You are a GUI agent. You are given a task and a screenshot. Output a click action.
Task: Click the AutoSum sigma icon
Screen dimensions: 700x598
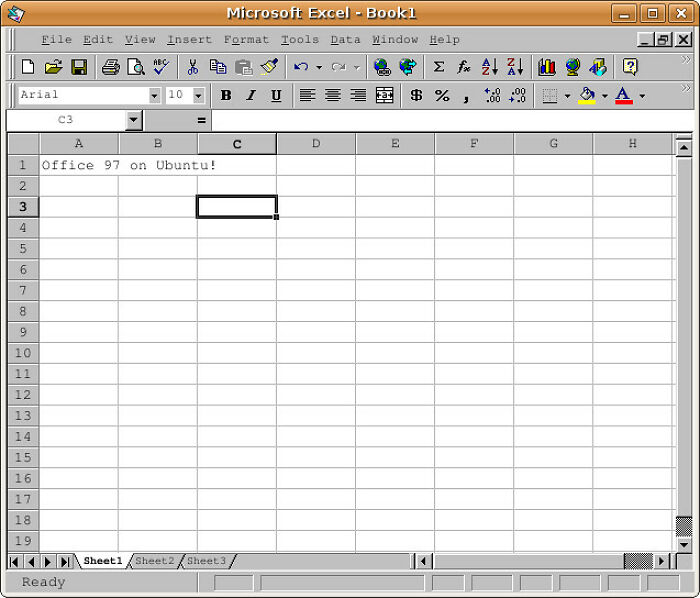click(438, 67)
